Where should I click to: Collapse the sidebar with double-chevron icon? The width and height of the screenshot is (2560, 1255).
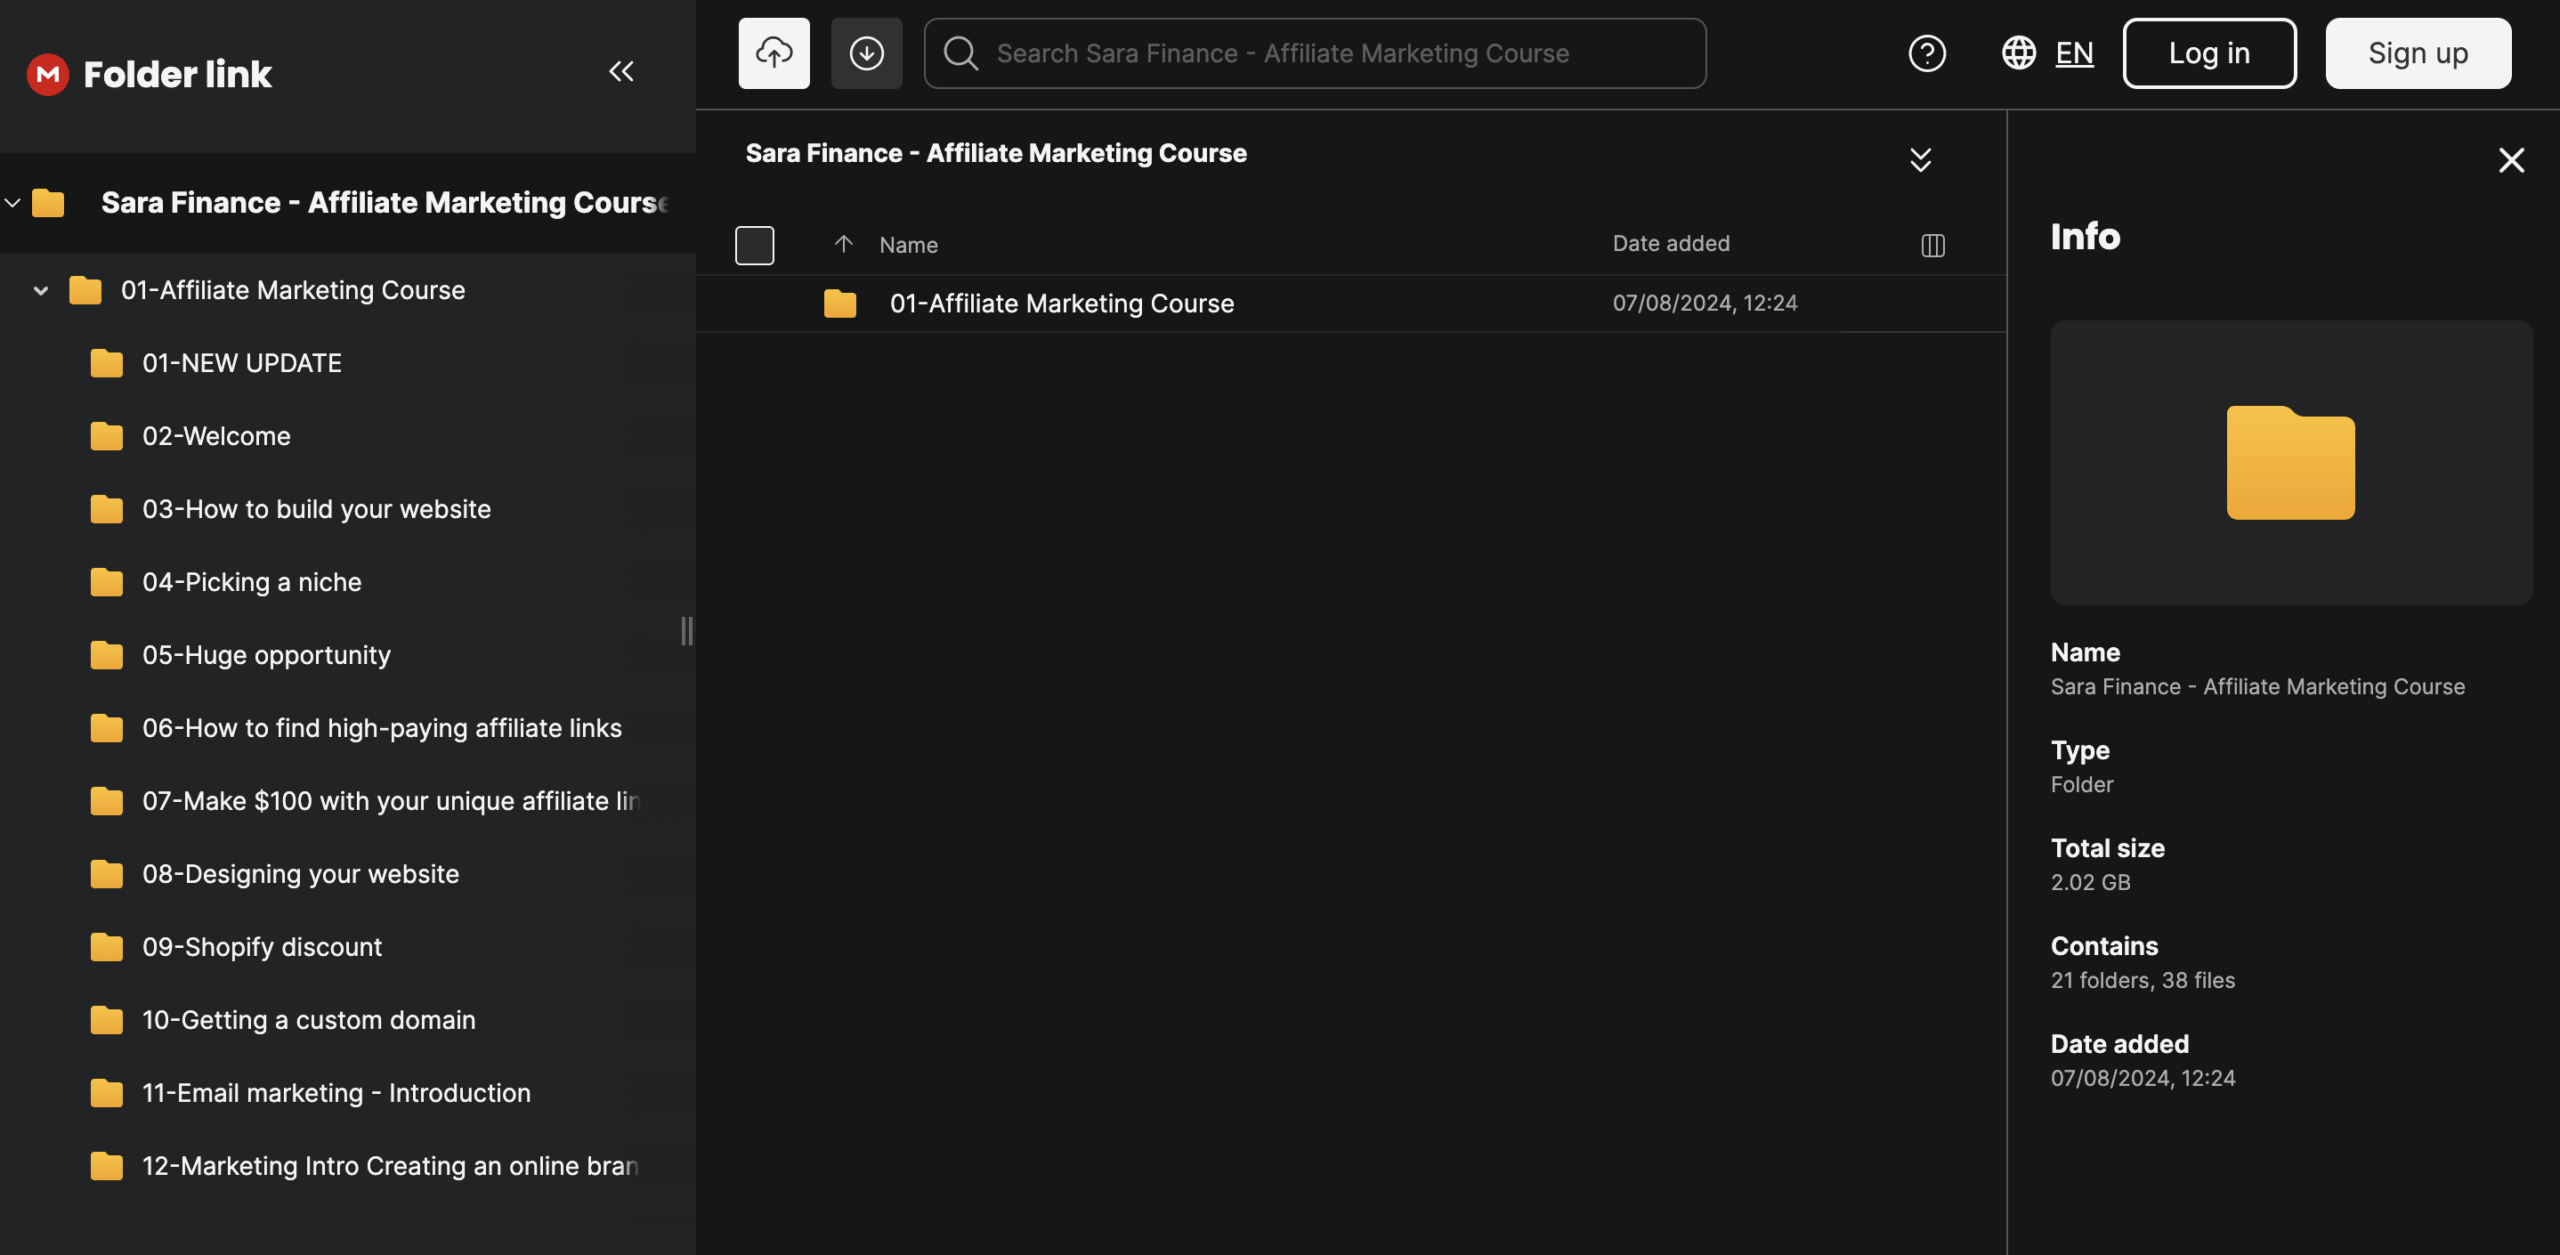pyautogui.click(x=621, y=71)
